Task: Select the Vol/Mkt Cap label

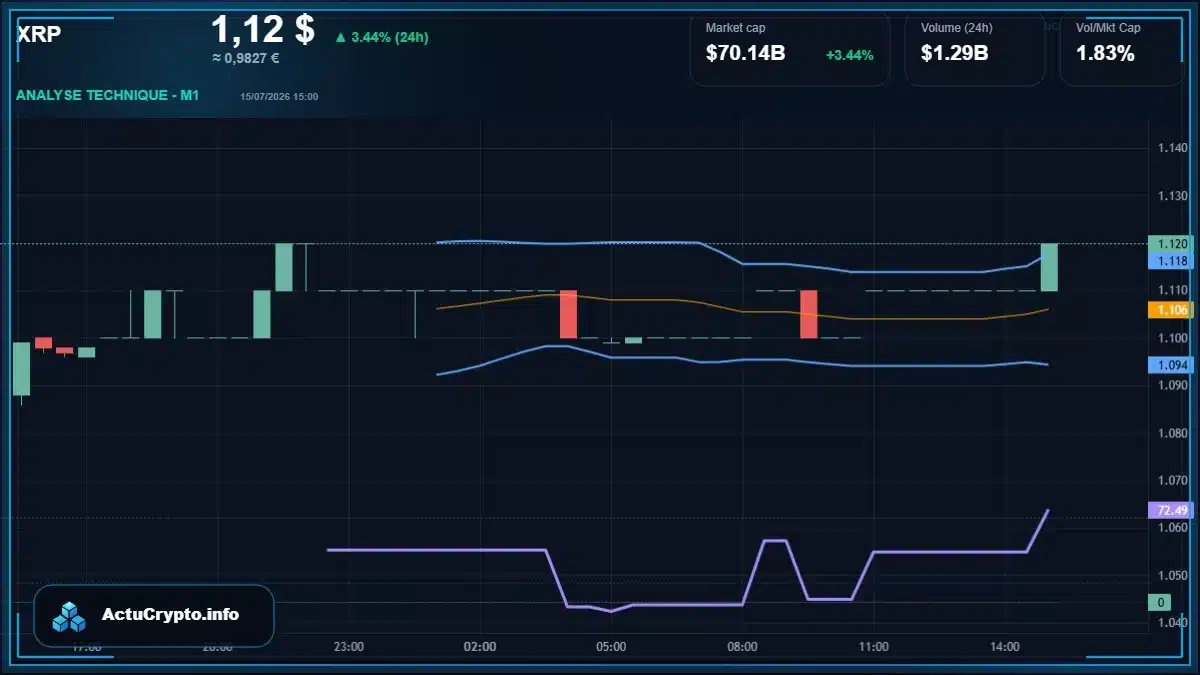Action: point(1108,28)
